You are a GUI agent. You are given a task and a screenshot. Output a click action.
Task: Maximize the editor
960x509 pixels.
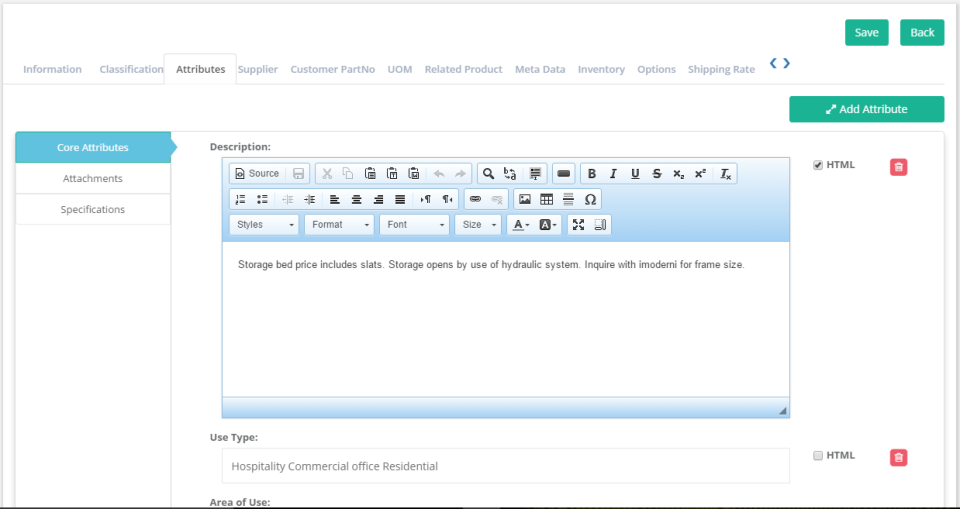pyautogui.click(x=578, y=225)
